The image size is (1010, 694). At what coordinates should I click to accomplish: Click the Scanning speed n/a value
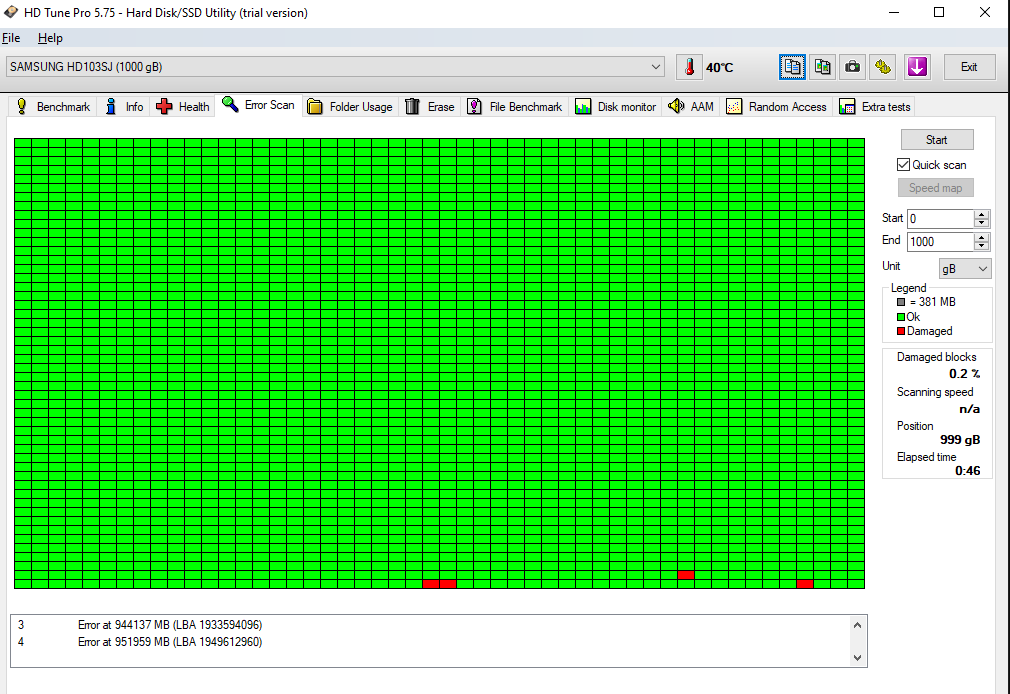coord(969,409)
